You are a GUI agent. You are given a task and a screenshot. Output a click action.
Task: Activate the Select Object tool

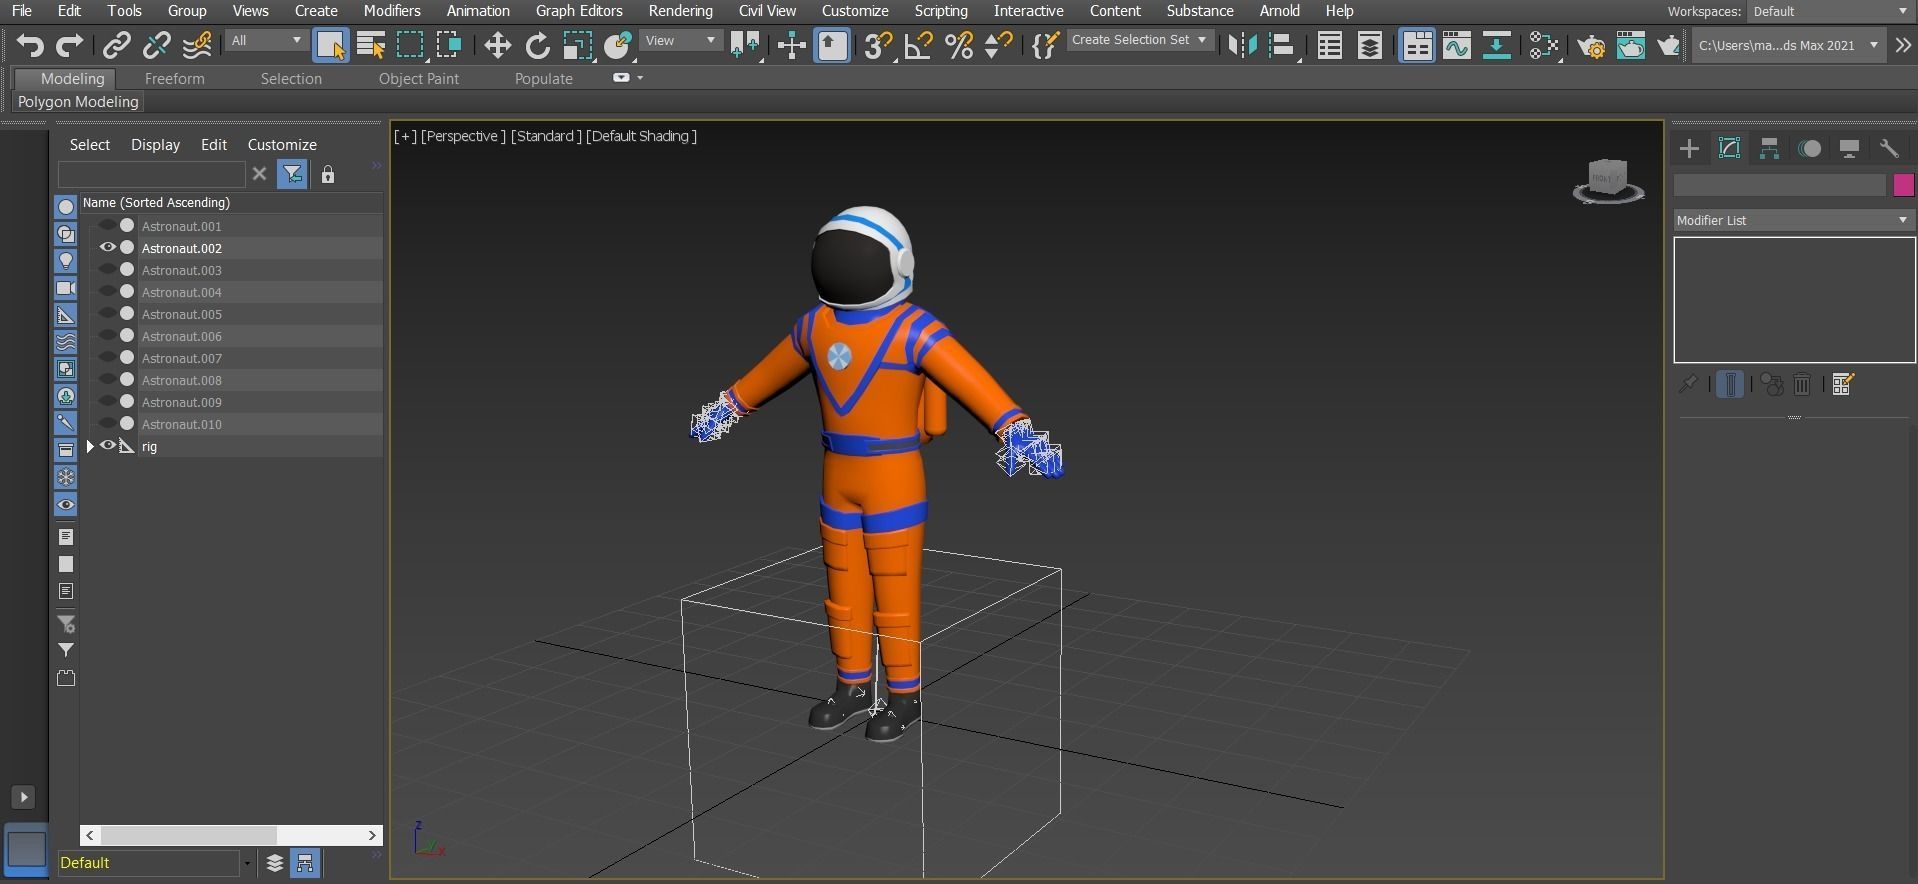point(330,46)
